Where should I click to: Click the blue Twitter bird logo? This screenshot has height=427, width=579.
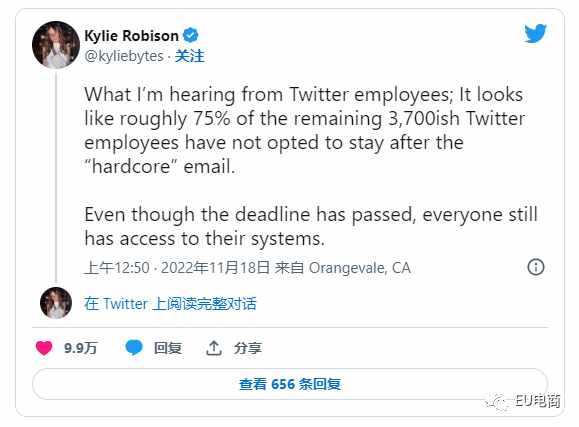tap(535, 33)
